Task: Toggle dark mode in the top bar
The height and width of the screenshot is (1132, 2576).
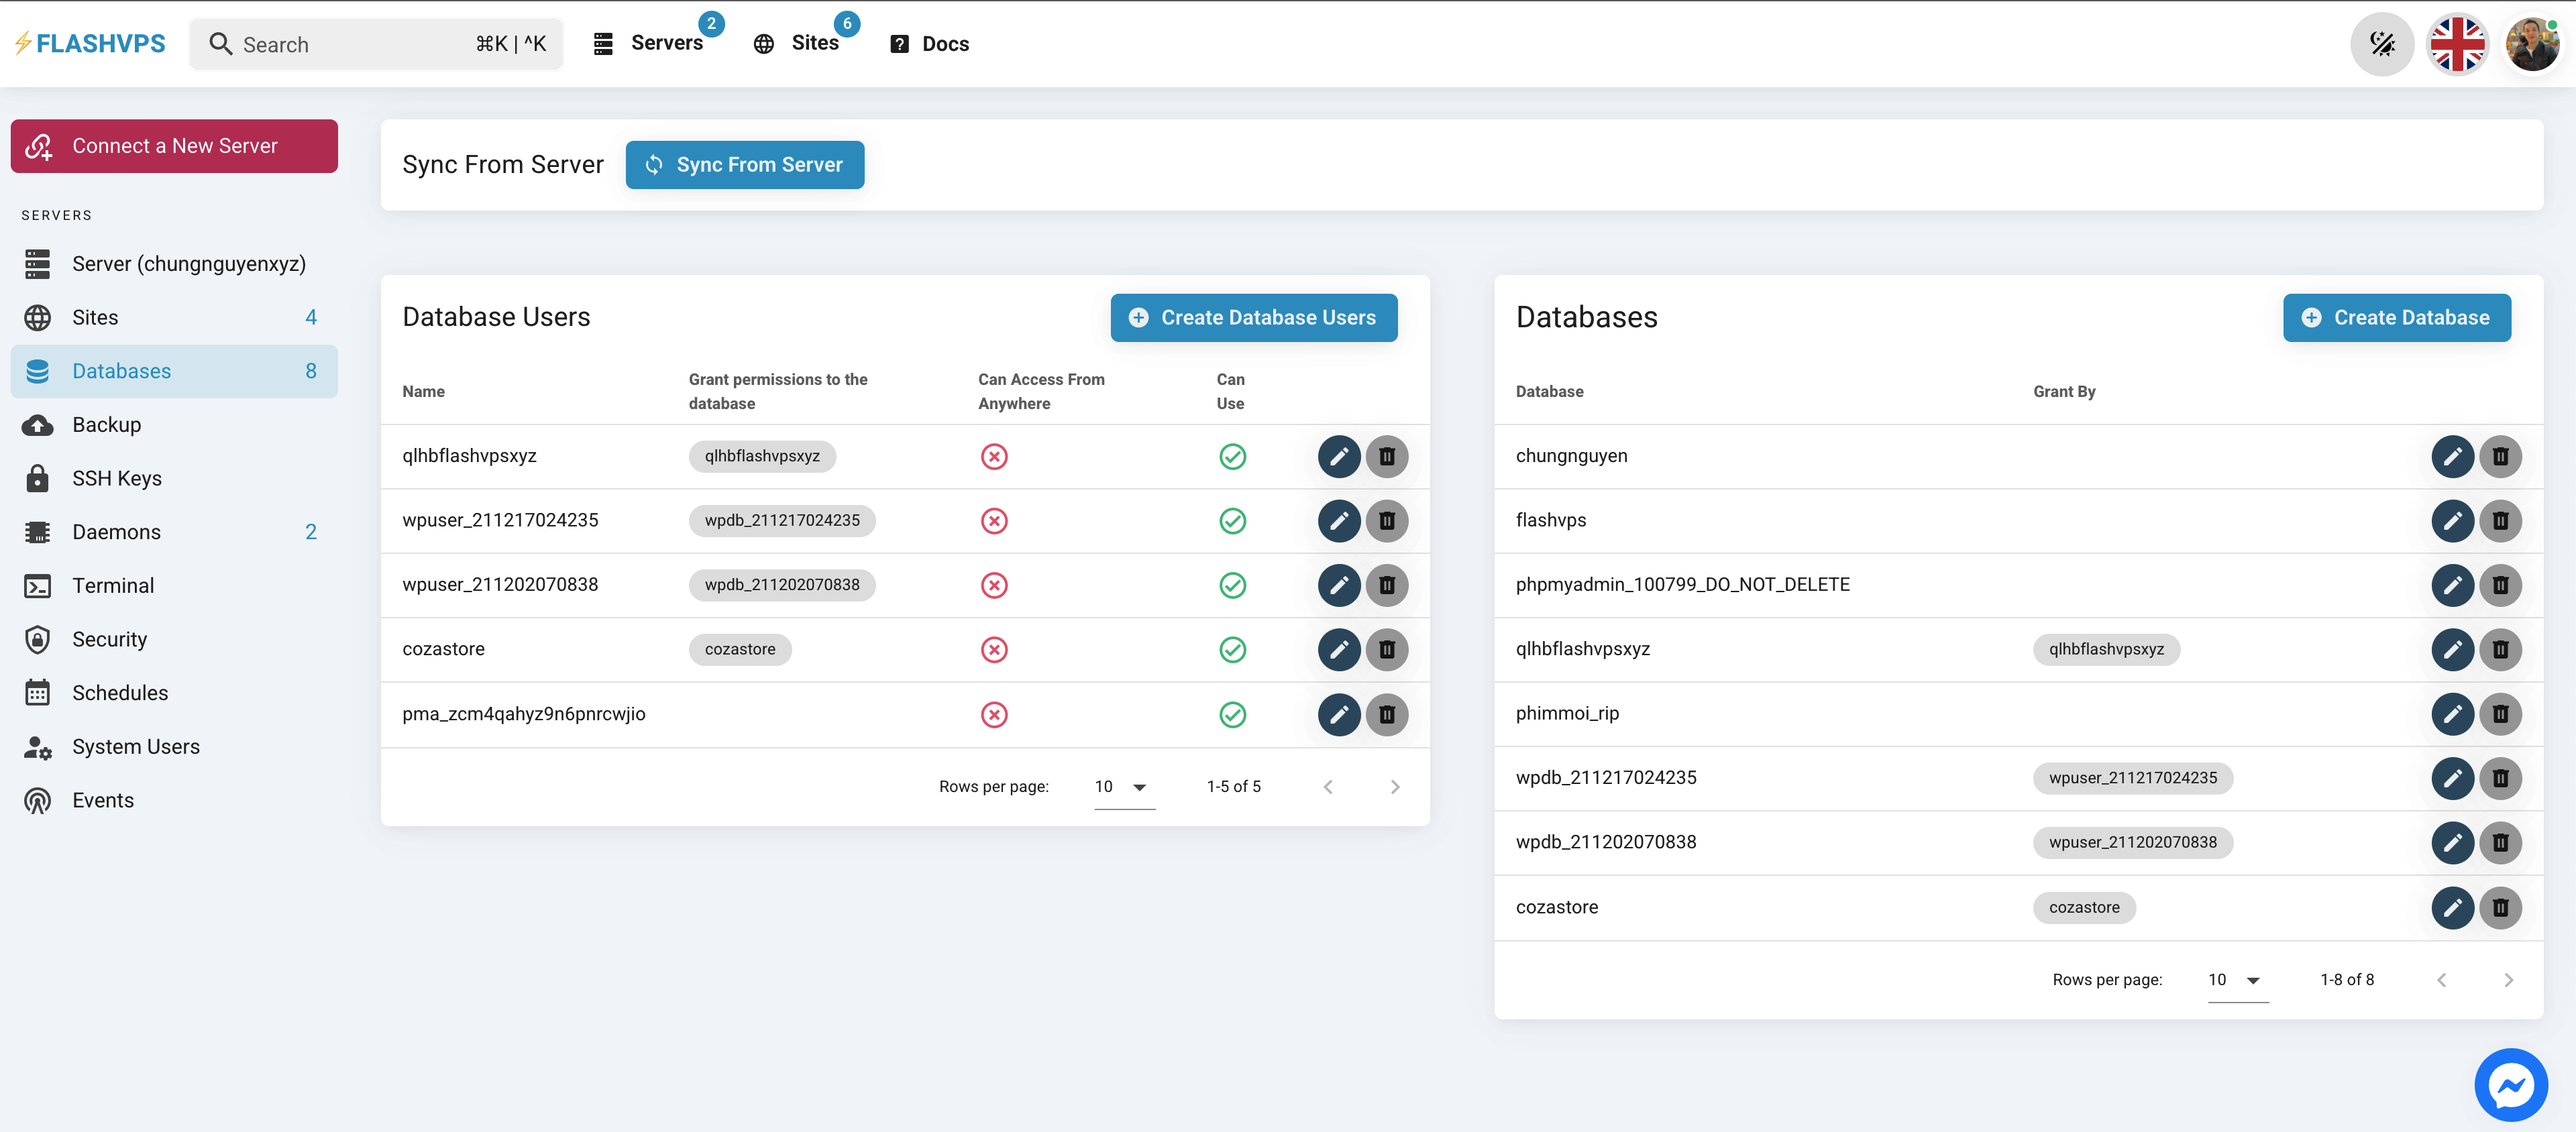Action: 2382,43
